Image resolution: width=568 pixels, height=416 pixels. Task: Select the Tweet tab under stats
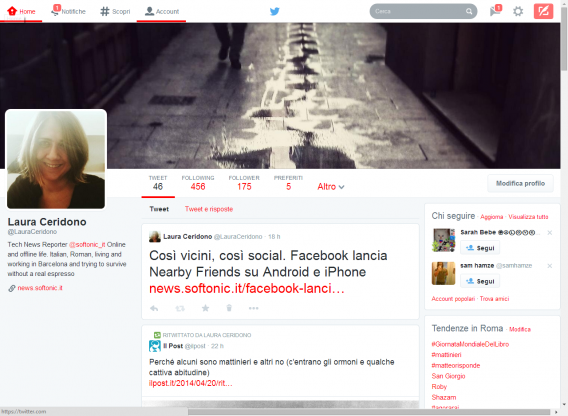pos(159,209)
